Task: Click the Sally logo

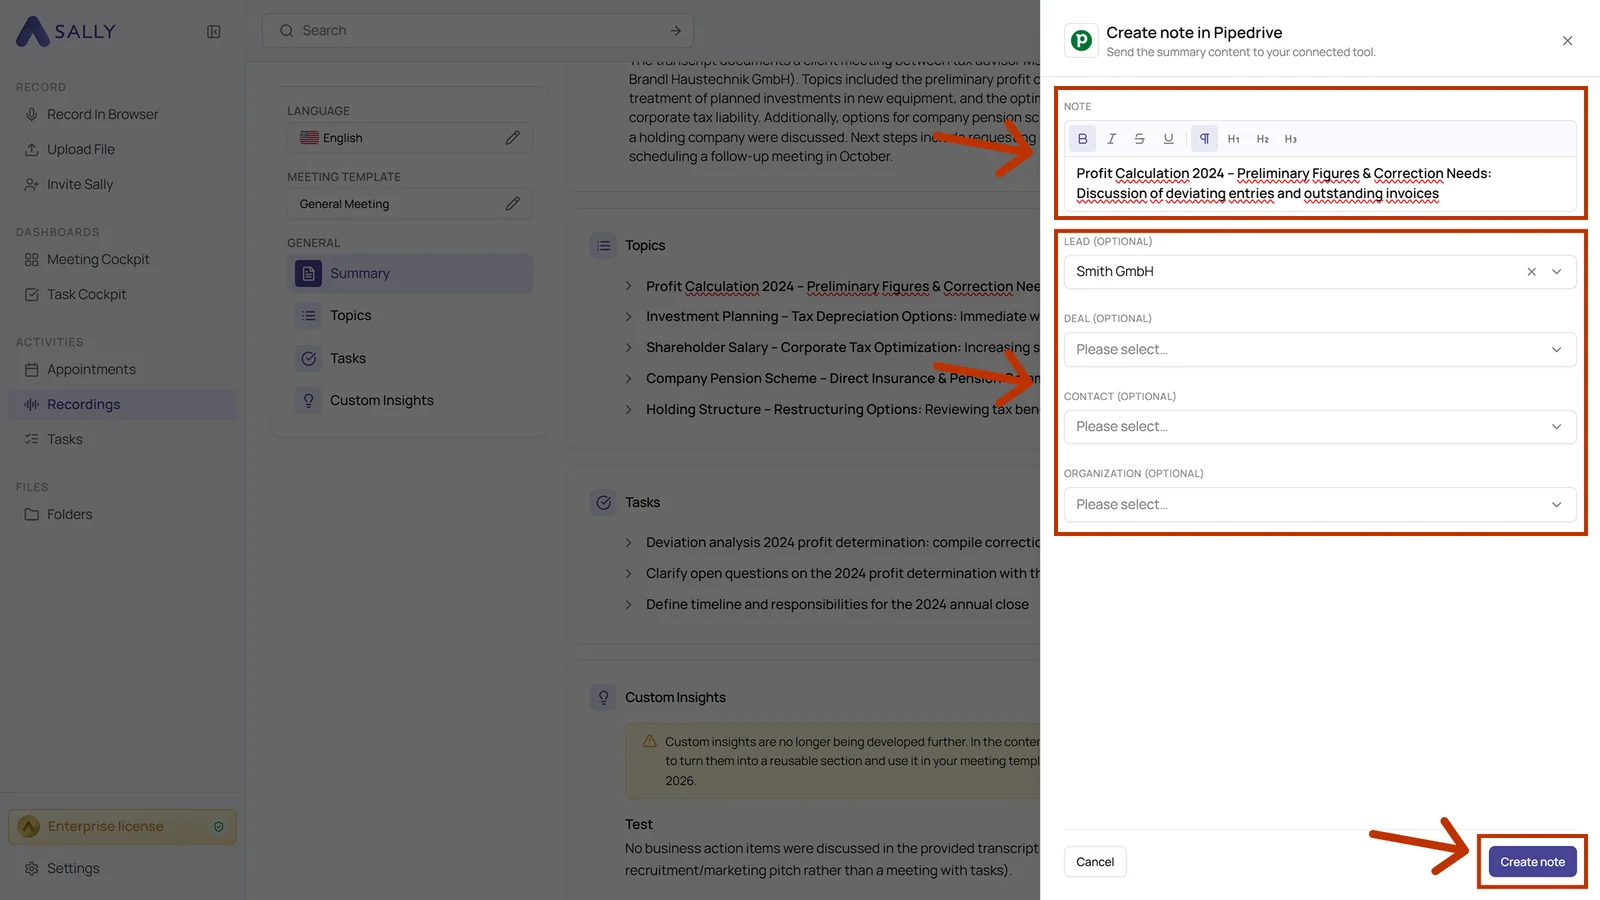Action: tap(66, 32)
